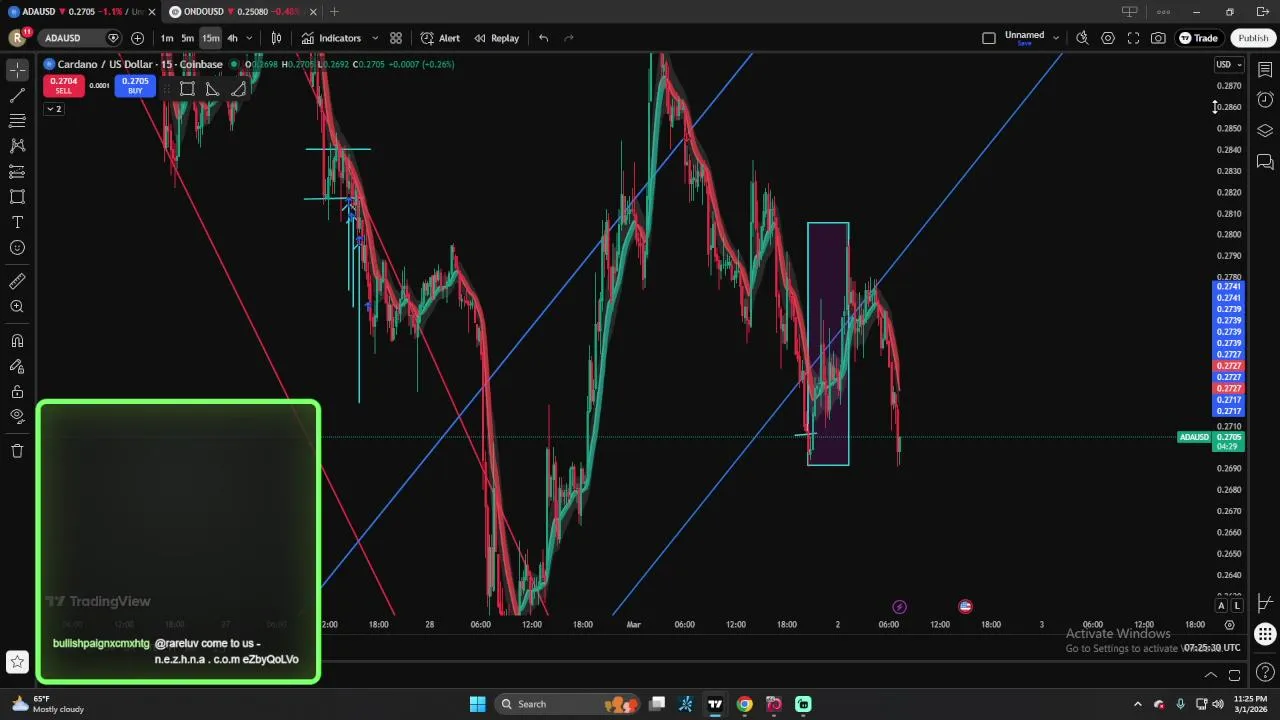
Task: Select the curved arc shape in floating toolbar
Action: pyautogui.click(x=238, y=89)
